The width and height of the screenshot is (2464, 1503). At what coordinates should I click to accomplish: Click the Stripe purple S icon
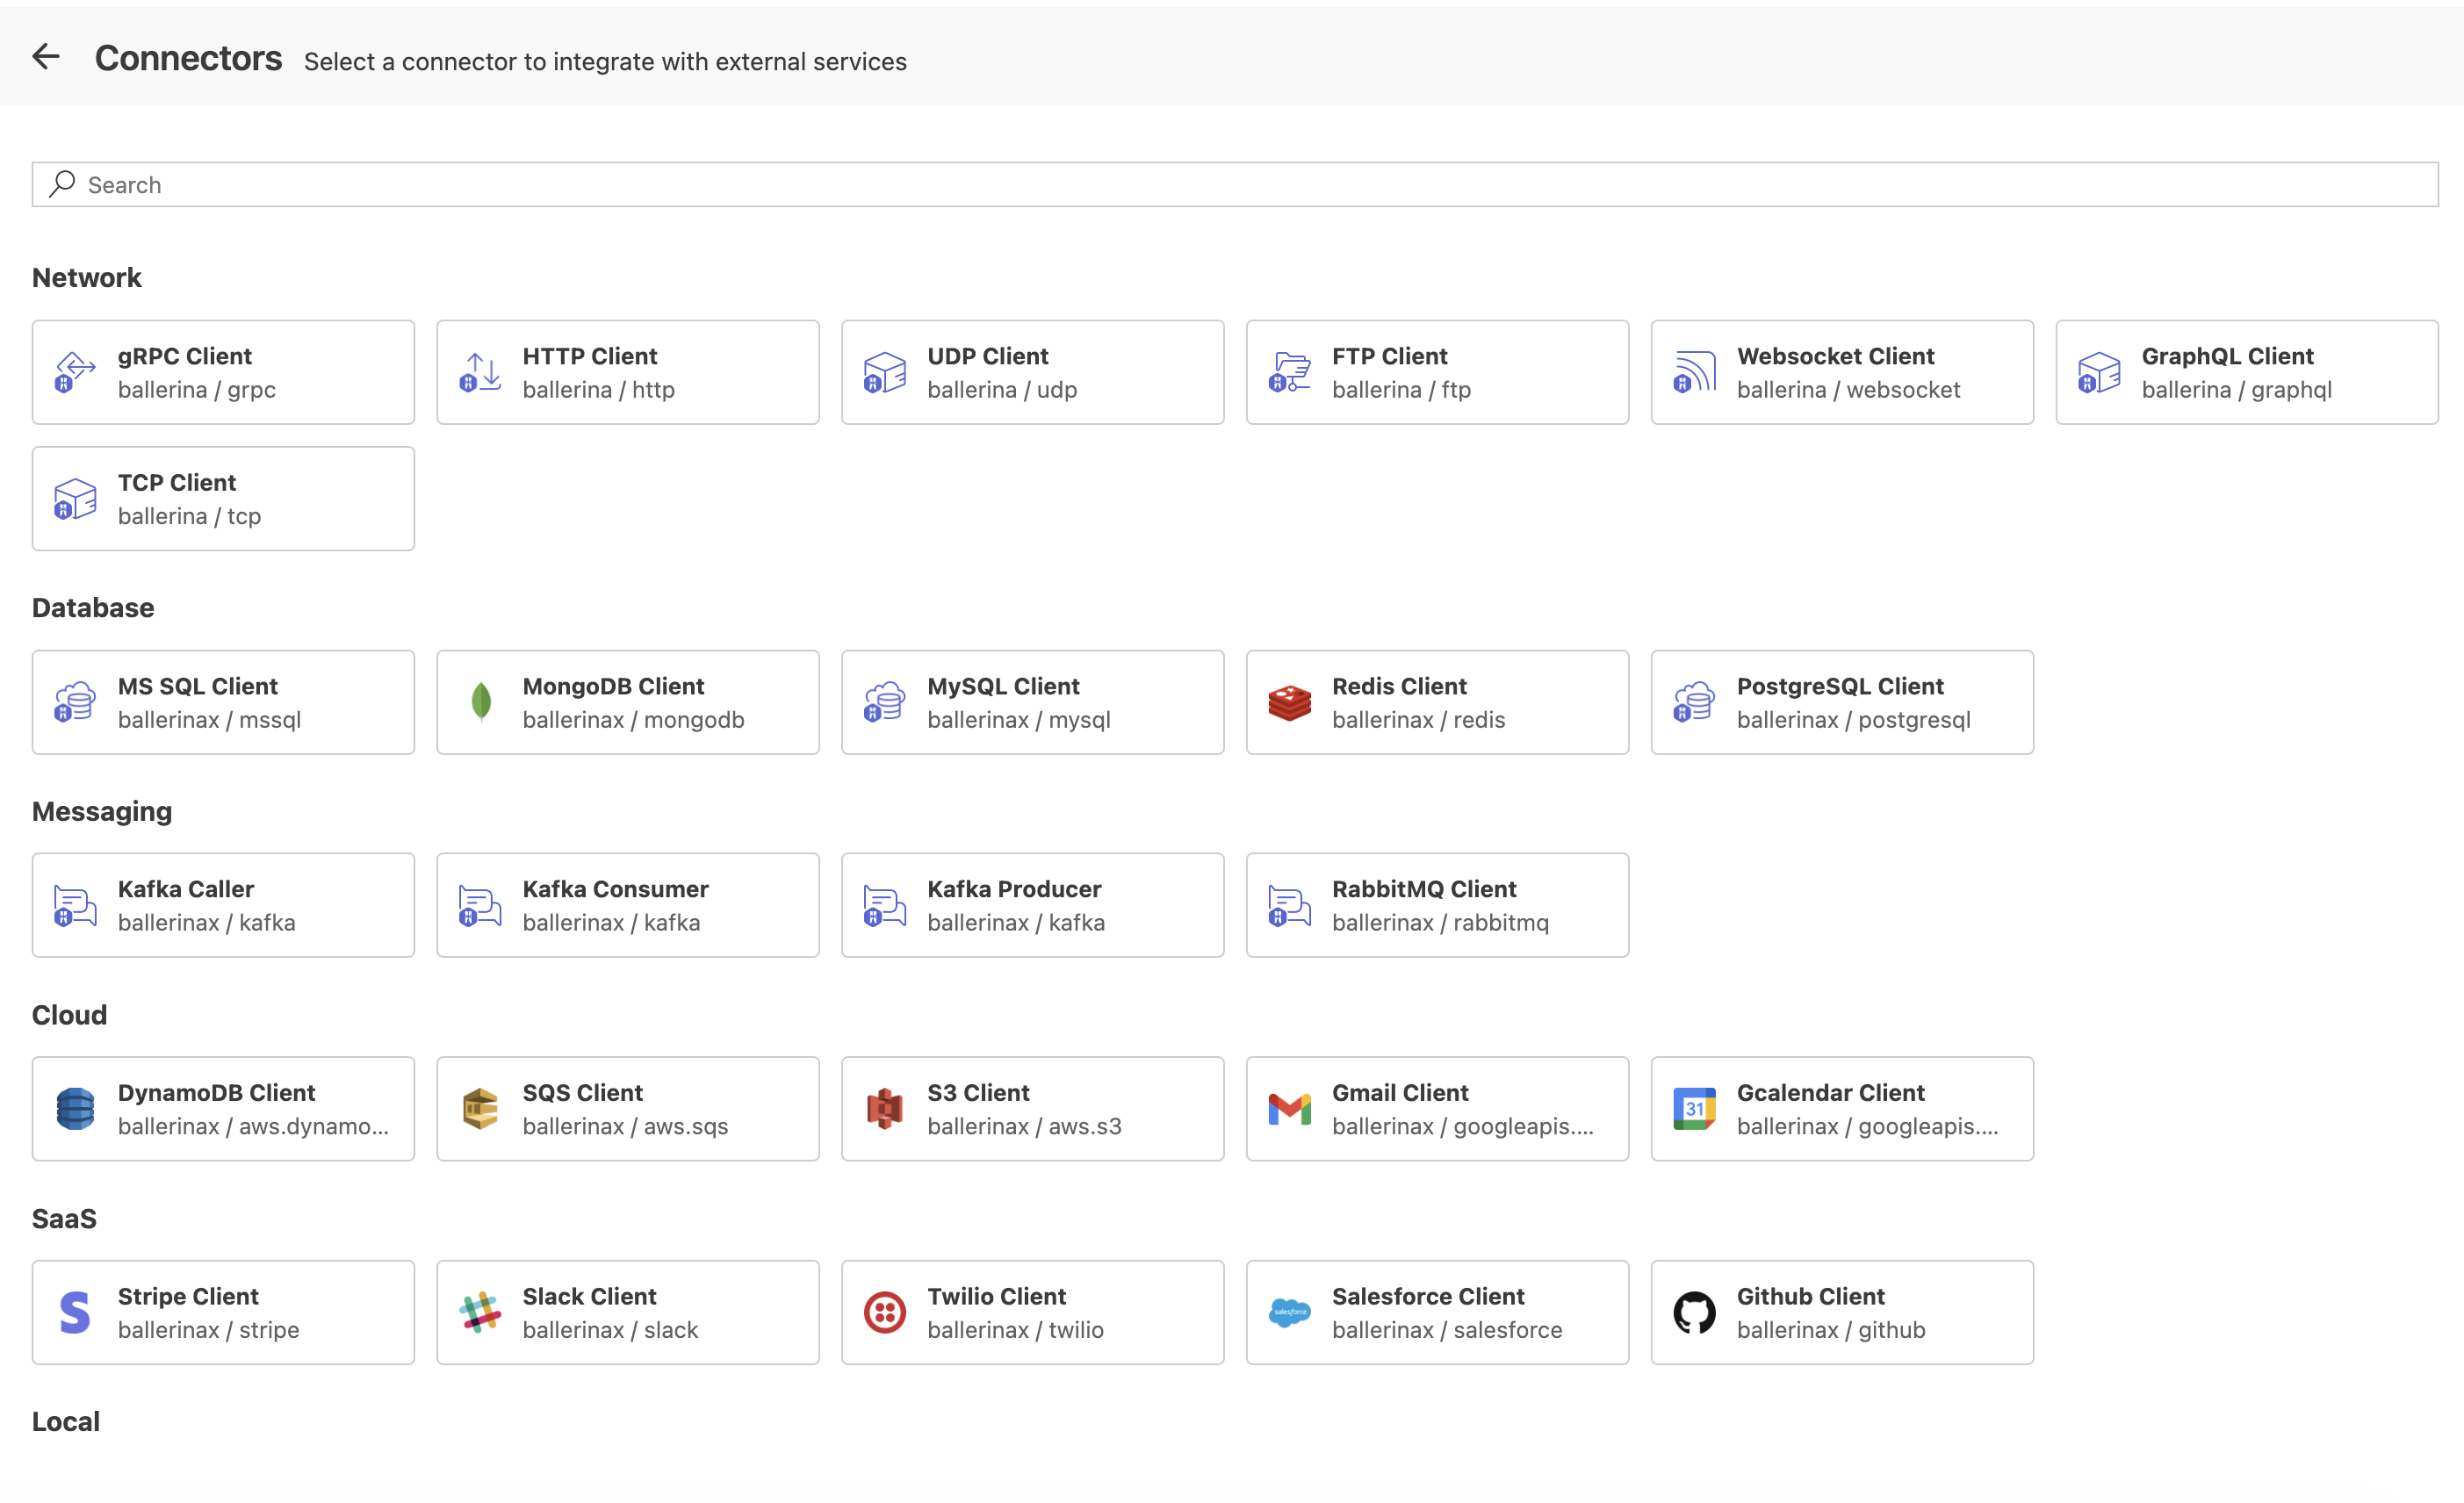[76, 1312]
